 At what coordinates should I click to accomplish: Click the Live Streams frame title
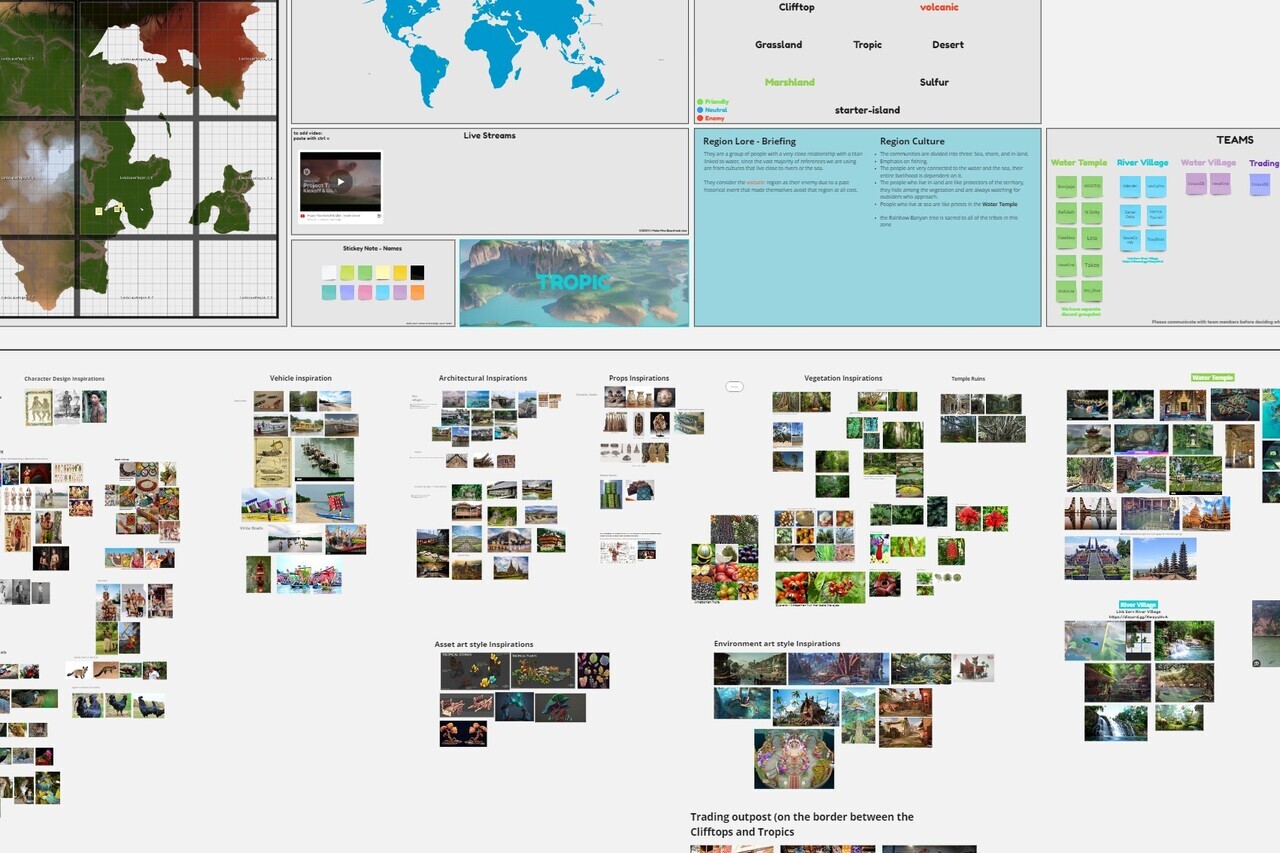489,135
